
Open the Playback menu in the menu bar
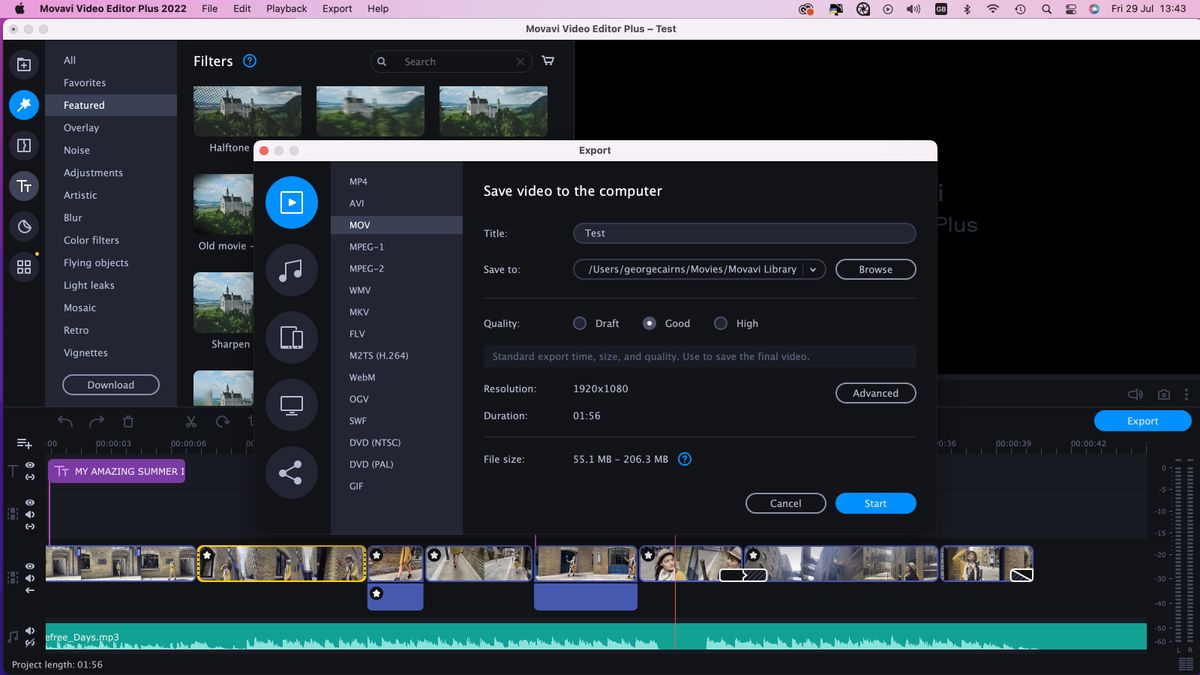[x=286, y=9]
